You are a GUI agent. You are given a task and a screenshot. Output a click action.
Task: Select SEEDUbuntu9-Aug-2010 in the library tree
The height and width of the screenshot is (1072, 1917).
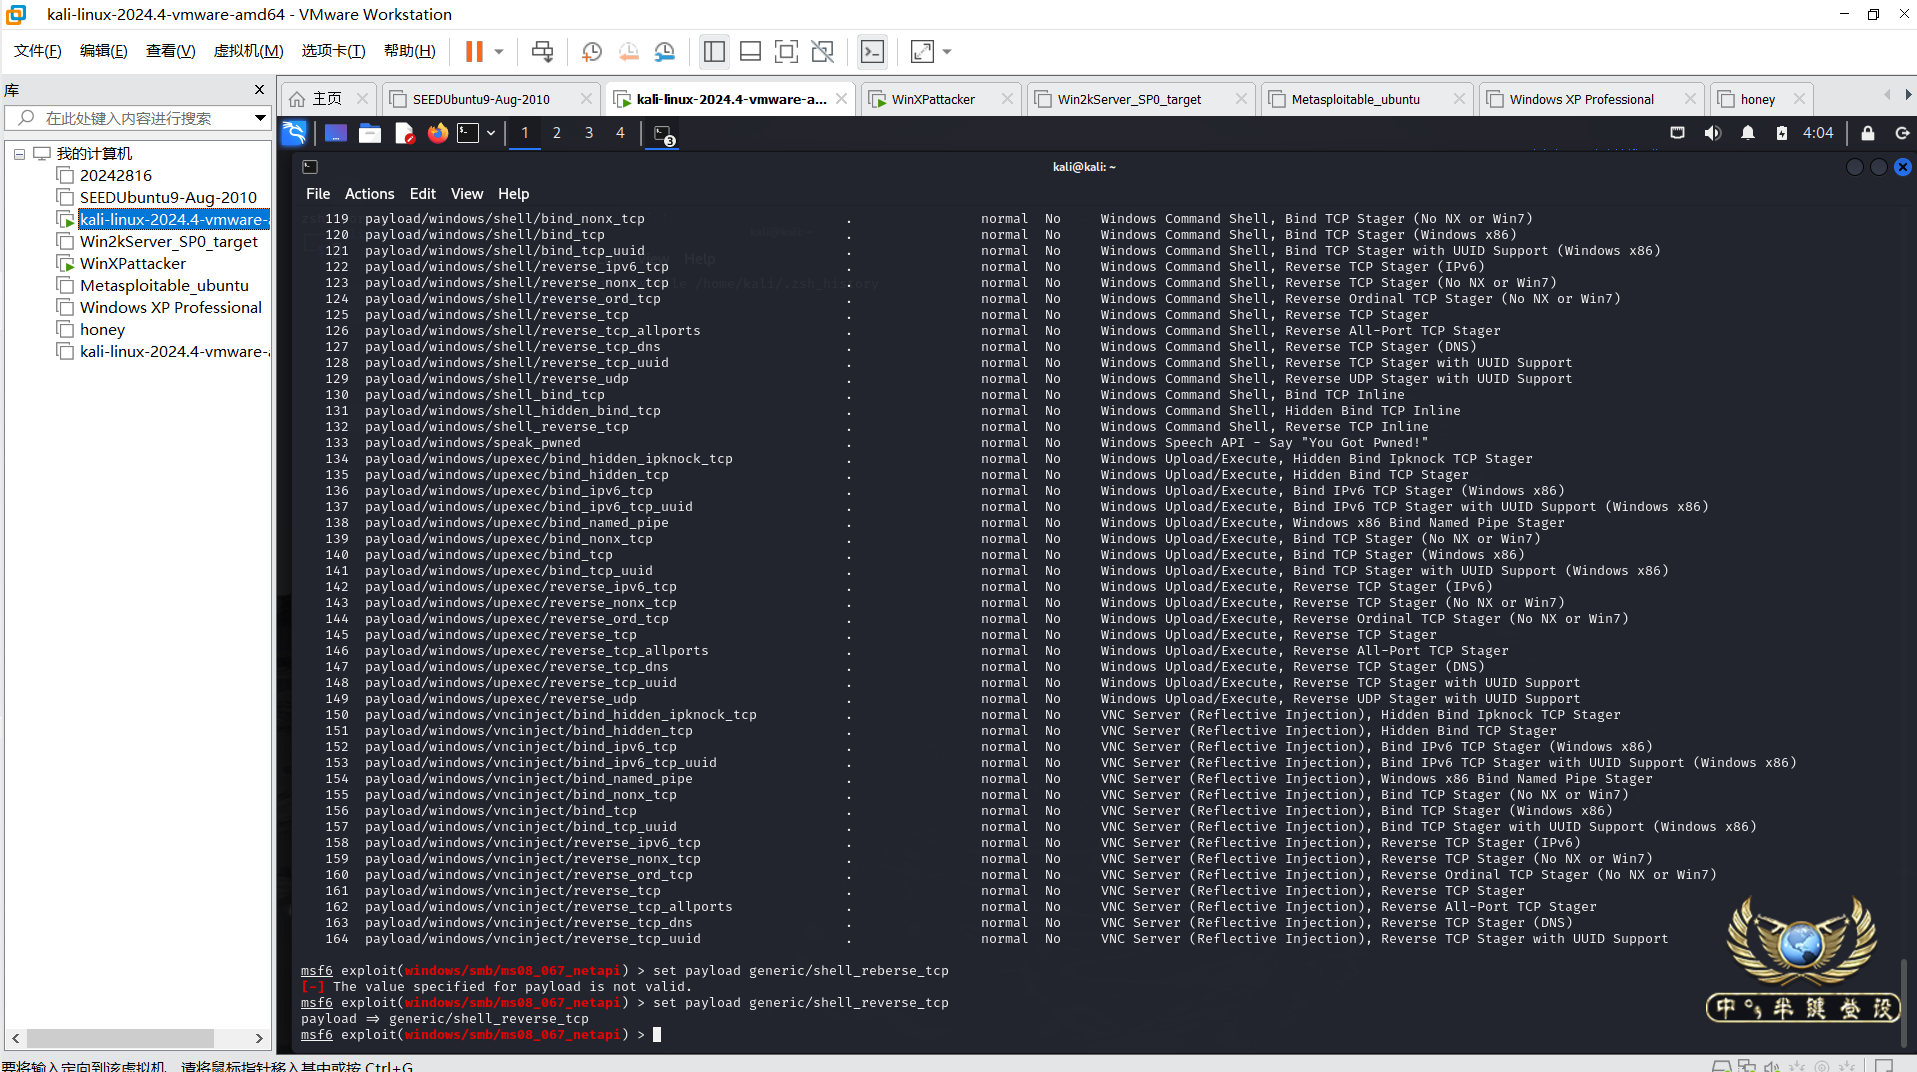168,197
